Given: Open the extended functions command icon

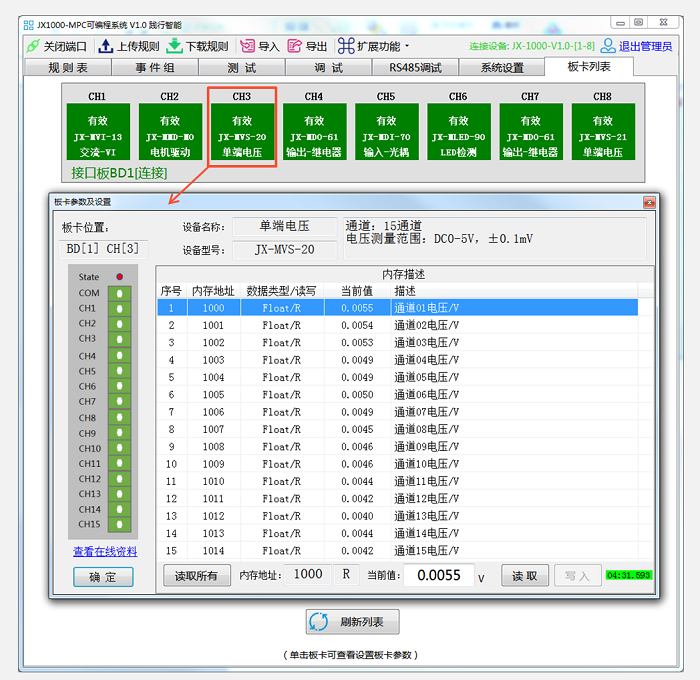Looking at the screenshot, I should point(346,46).
